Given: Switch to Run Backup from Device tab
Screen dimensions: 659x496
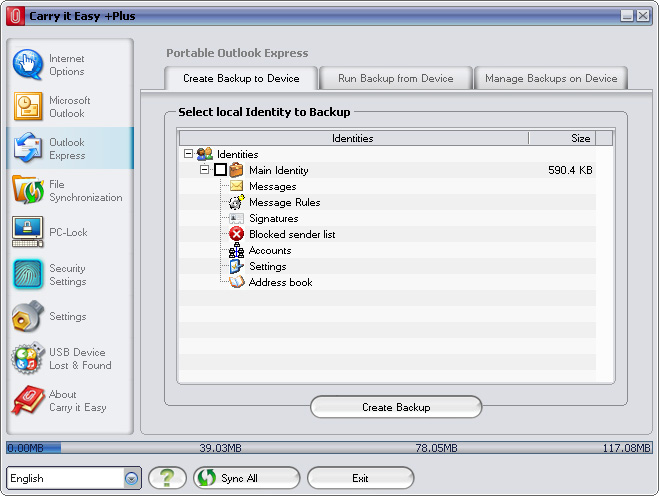Looking at the screenshot, I should click(395, 78).
